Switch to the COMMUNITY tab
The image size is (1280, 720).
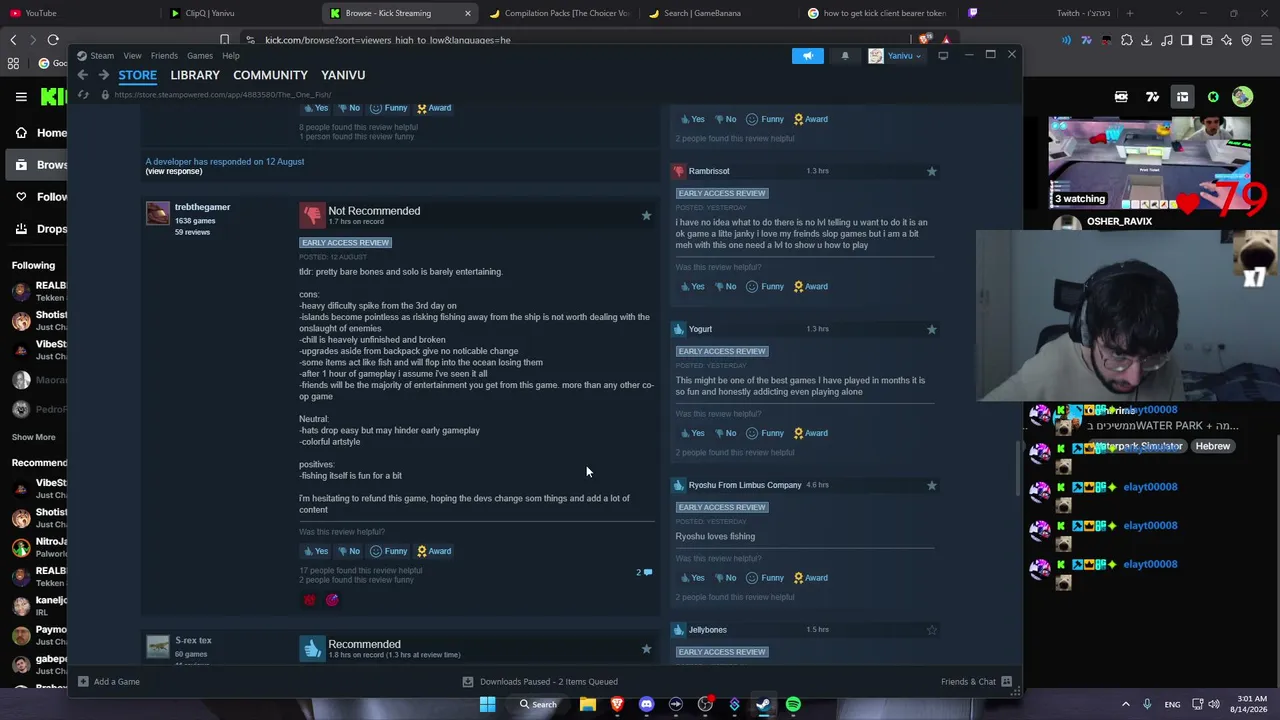coord(270,75)
